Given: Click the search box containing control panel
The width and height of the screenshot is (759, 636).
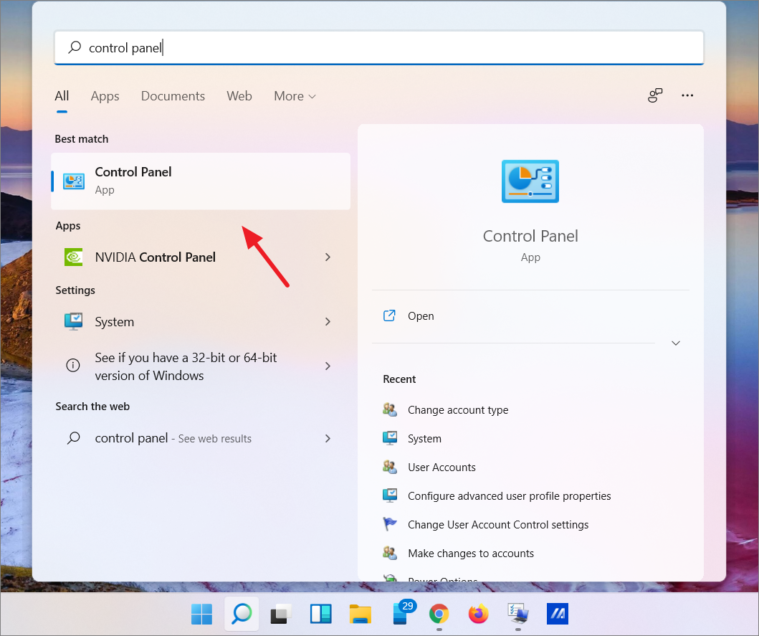Looking at the screenshot, I should click(x=379, y=47).
